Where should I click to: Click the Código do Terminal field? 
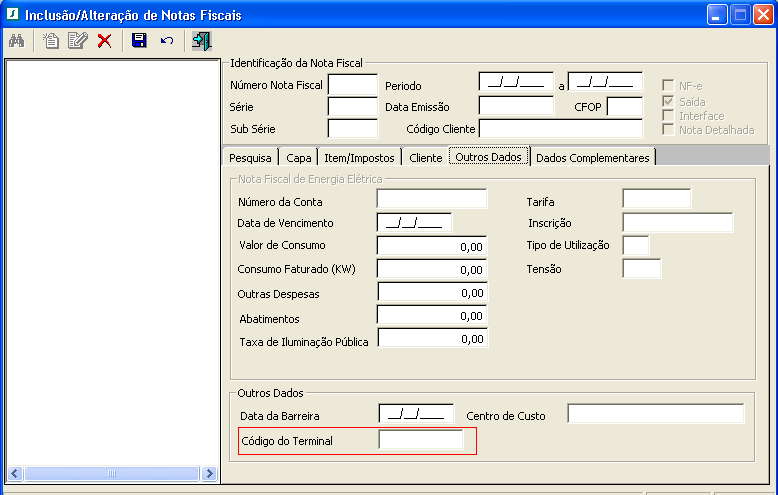click(x=421, y=440)
